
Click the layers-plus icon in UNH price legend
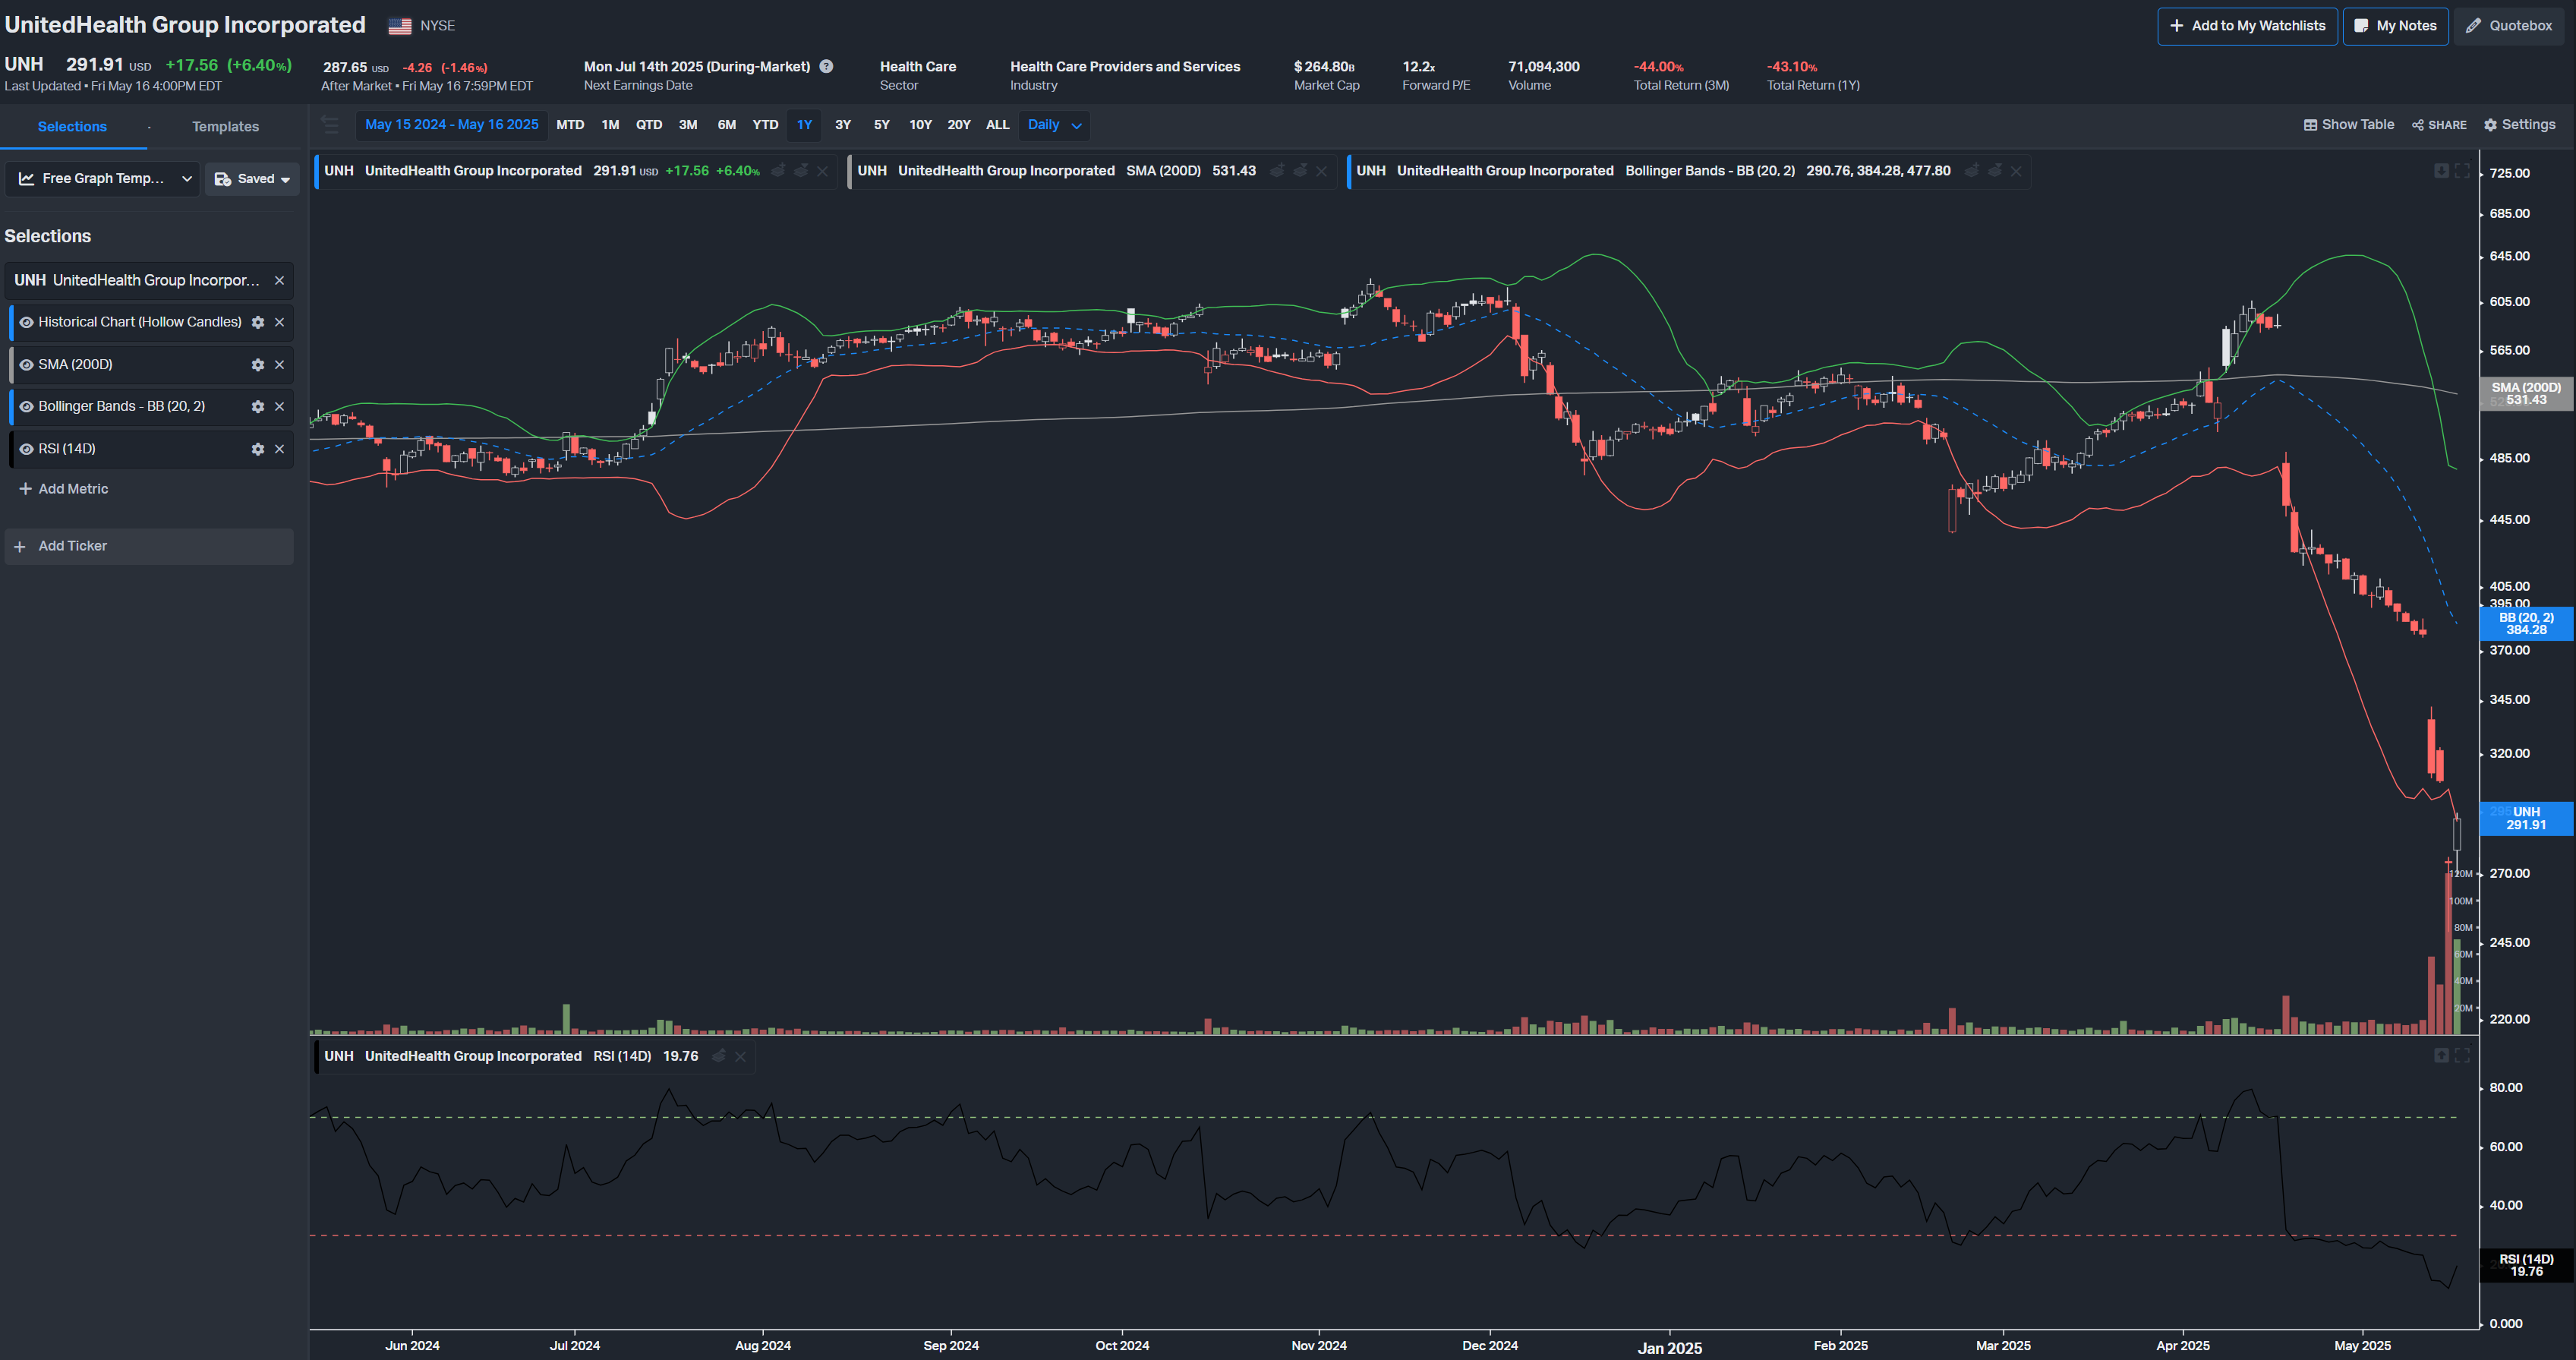[x=778, y=171]
